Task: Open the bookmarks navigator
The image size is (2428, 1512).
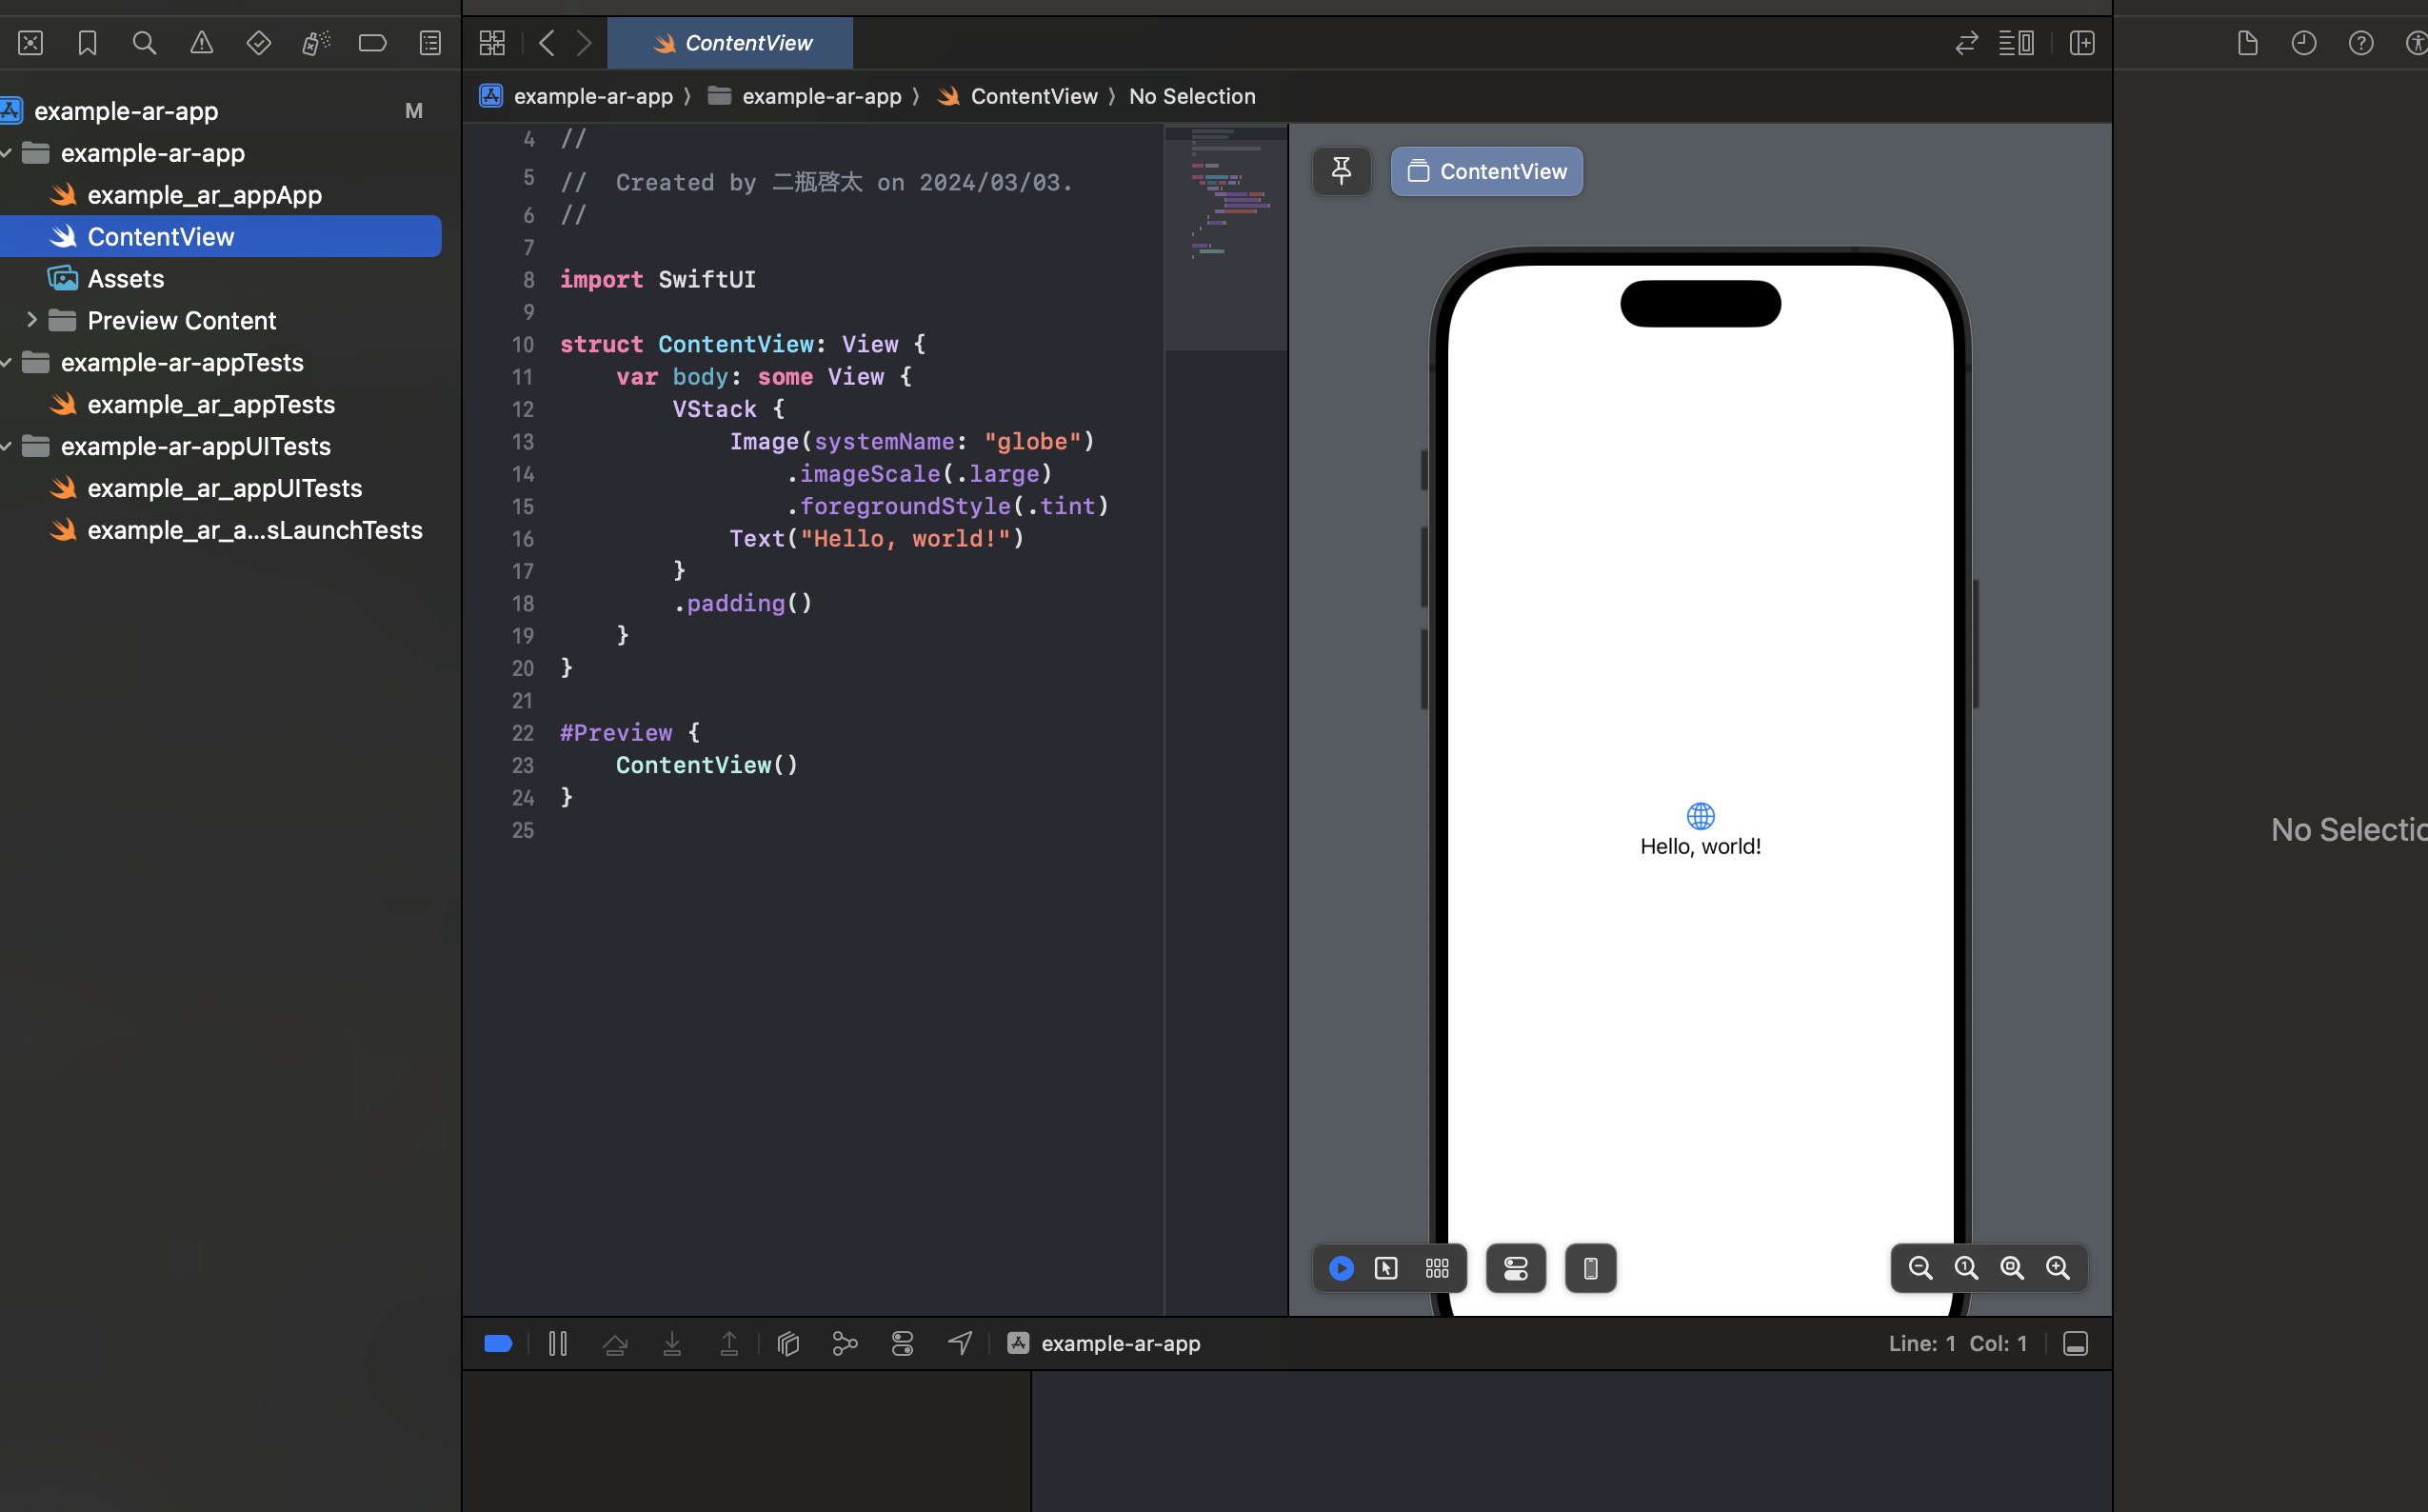Action: point(87,43)
